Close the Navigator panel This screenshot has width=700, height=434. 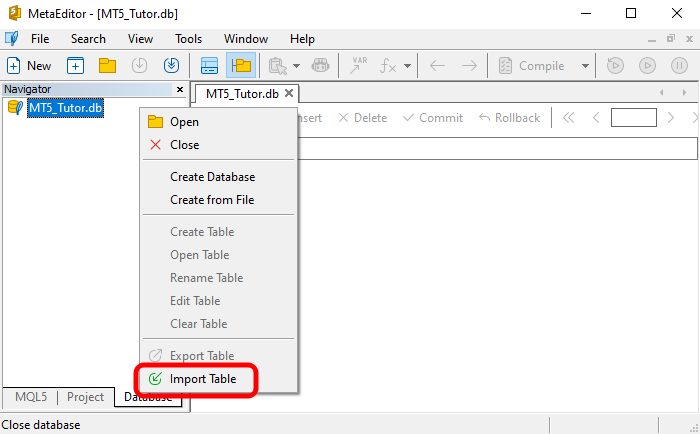pyautogui.click(x=180, y=89)
